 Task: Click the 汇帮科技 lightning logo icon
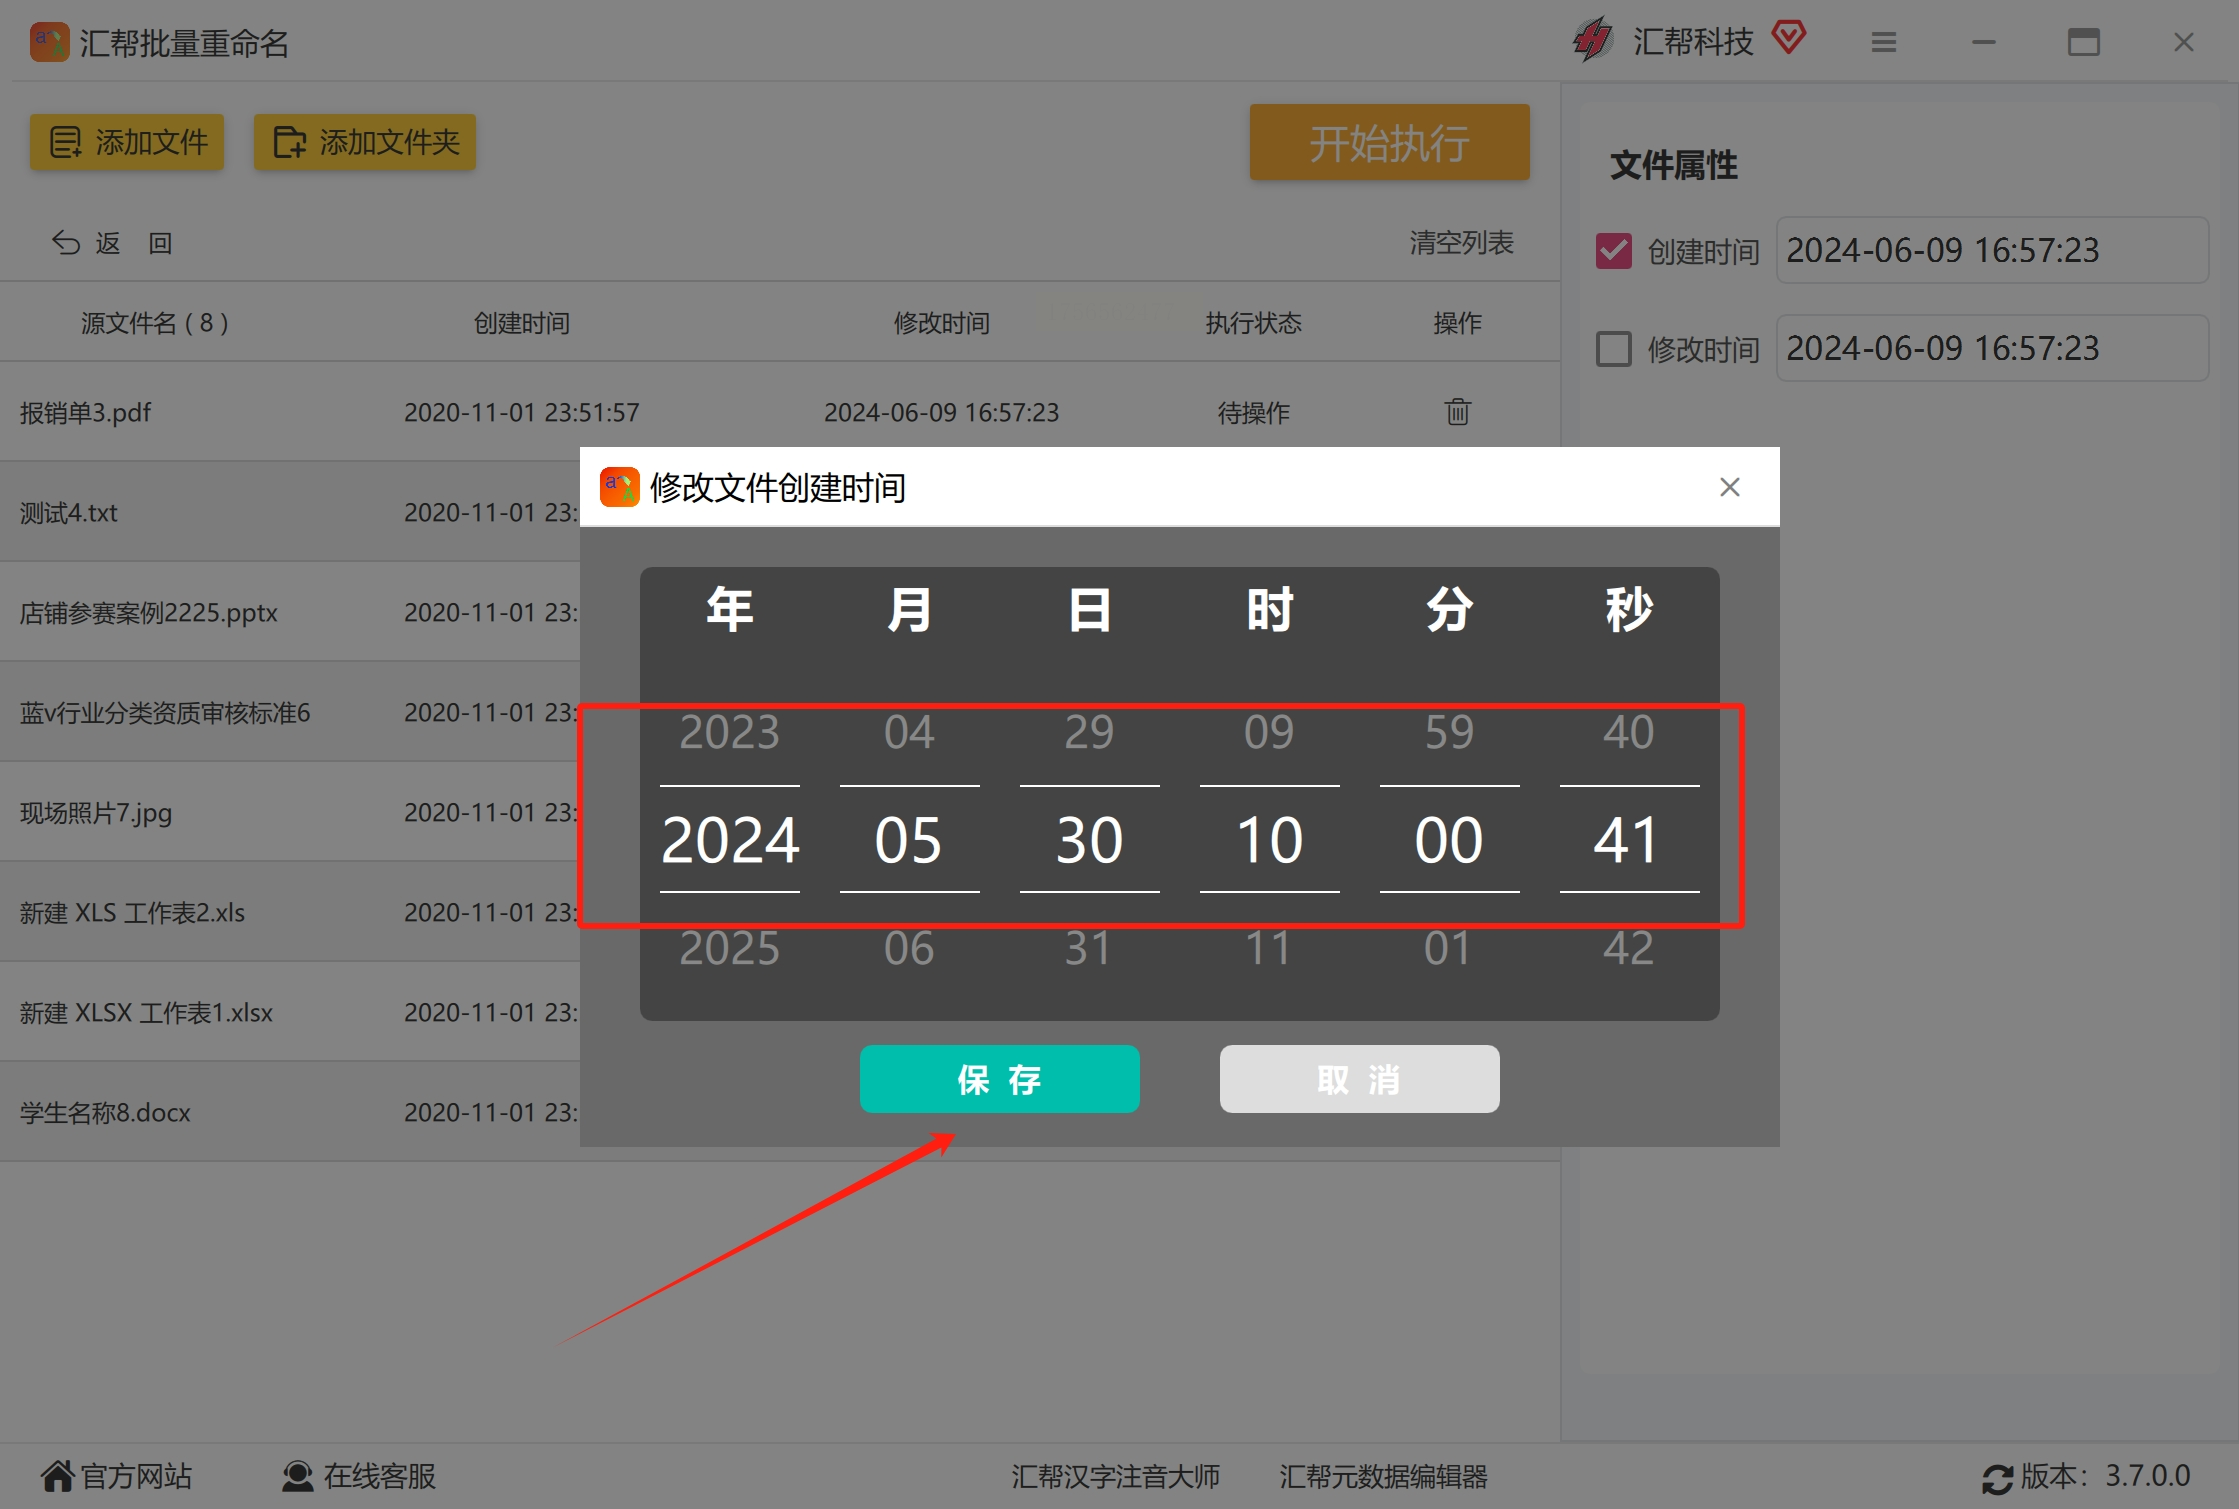(x=1593, y=40)
